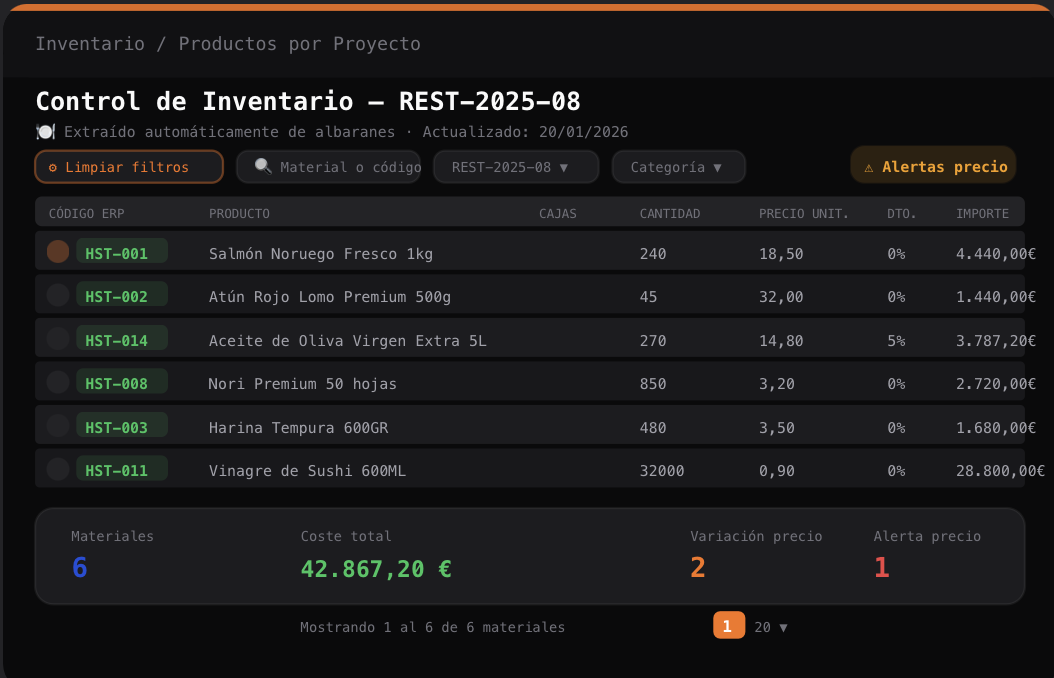The image size is (1054, 678).
Task: Click the Inventario breadcrumb link
Action: 90,44
